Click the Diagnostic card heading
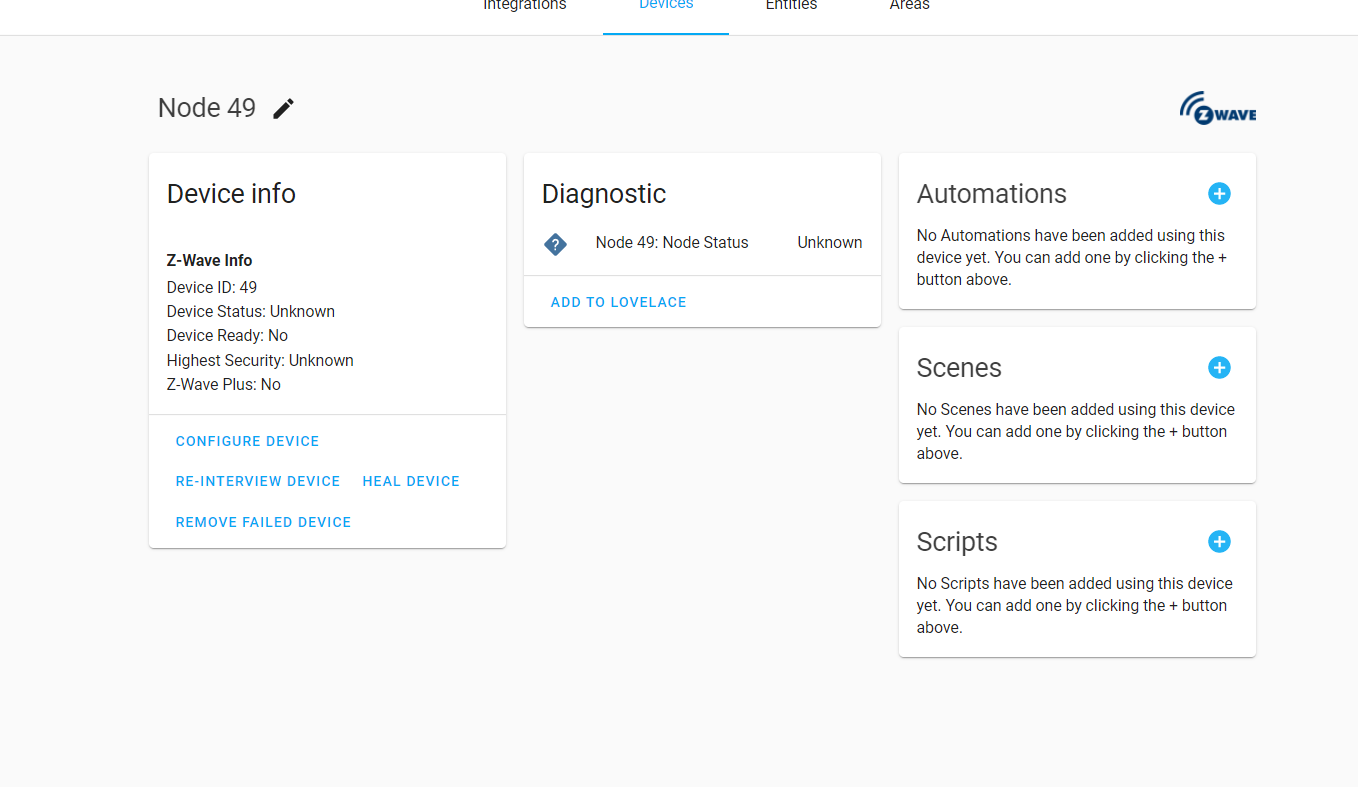Image resolution: width=1358 pixels, height=787 pixels. (604, 194)
